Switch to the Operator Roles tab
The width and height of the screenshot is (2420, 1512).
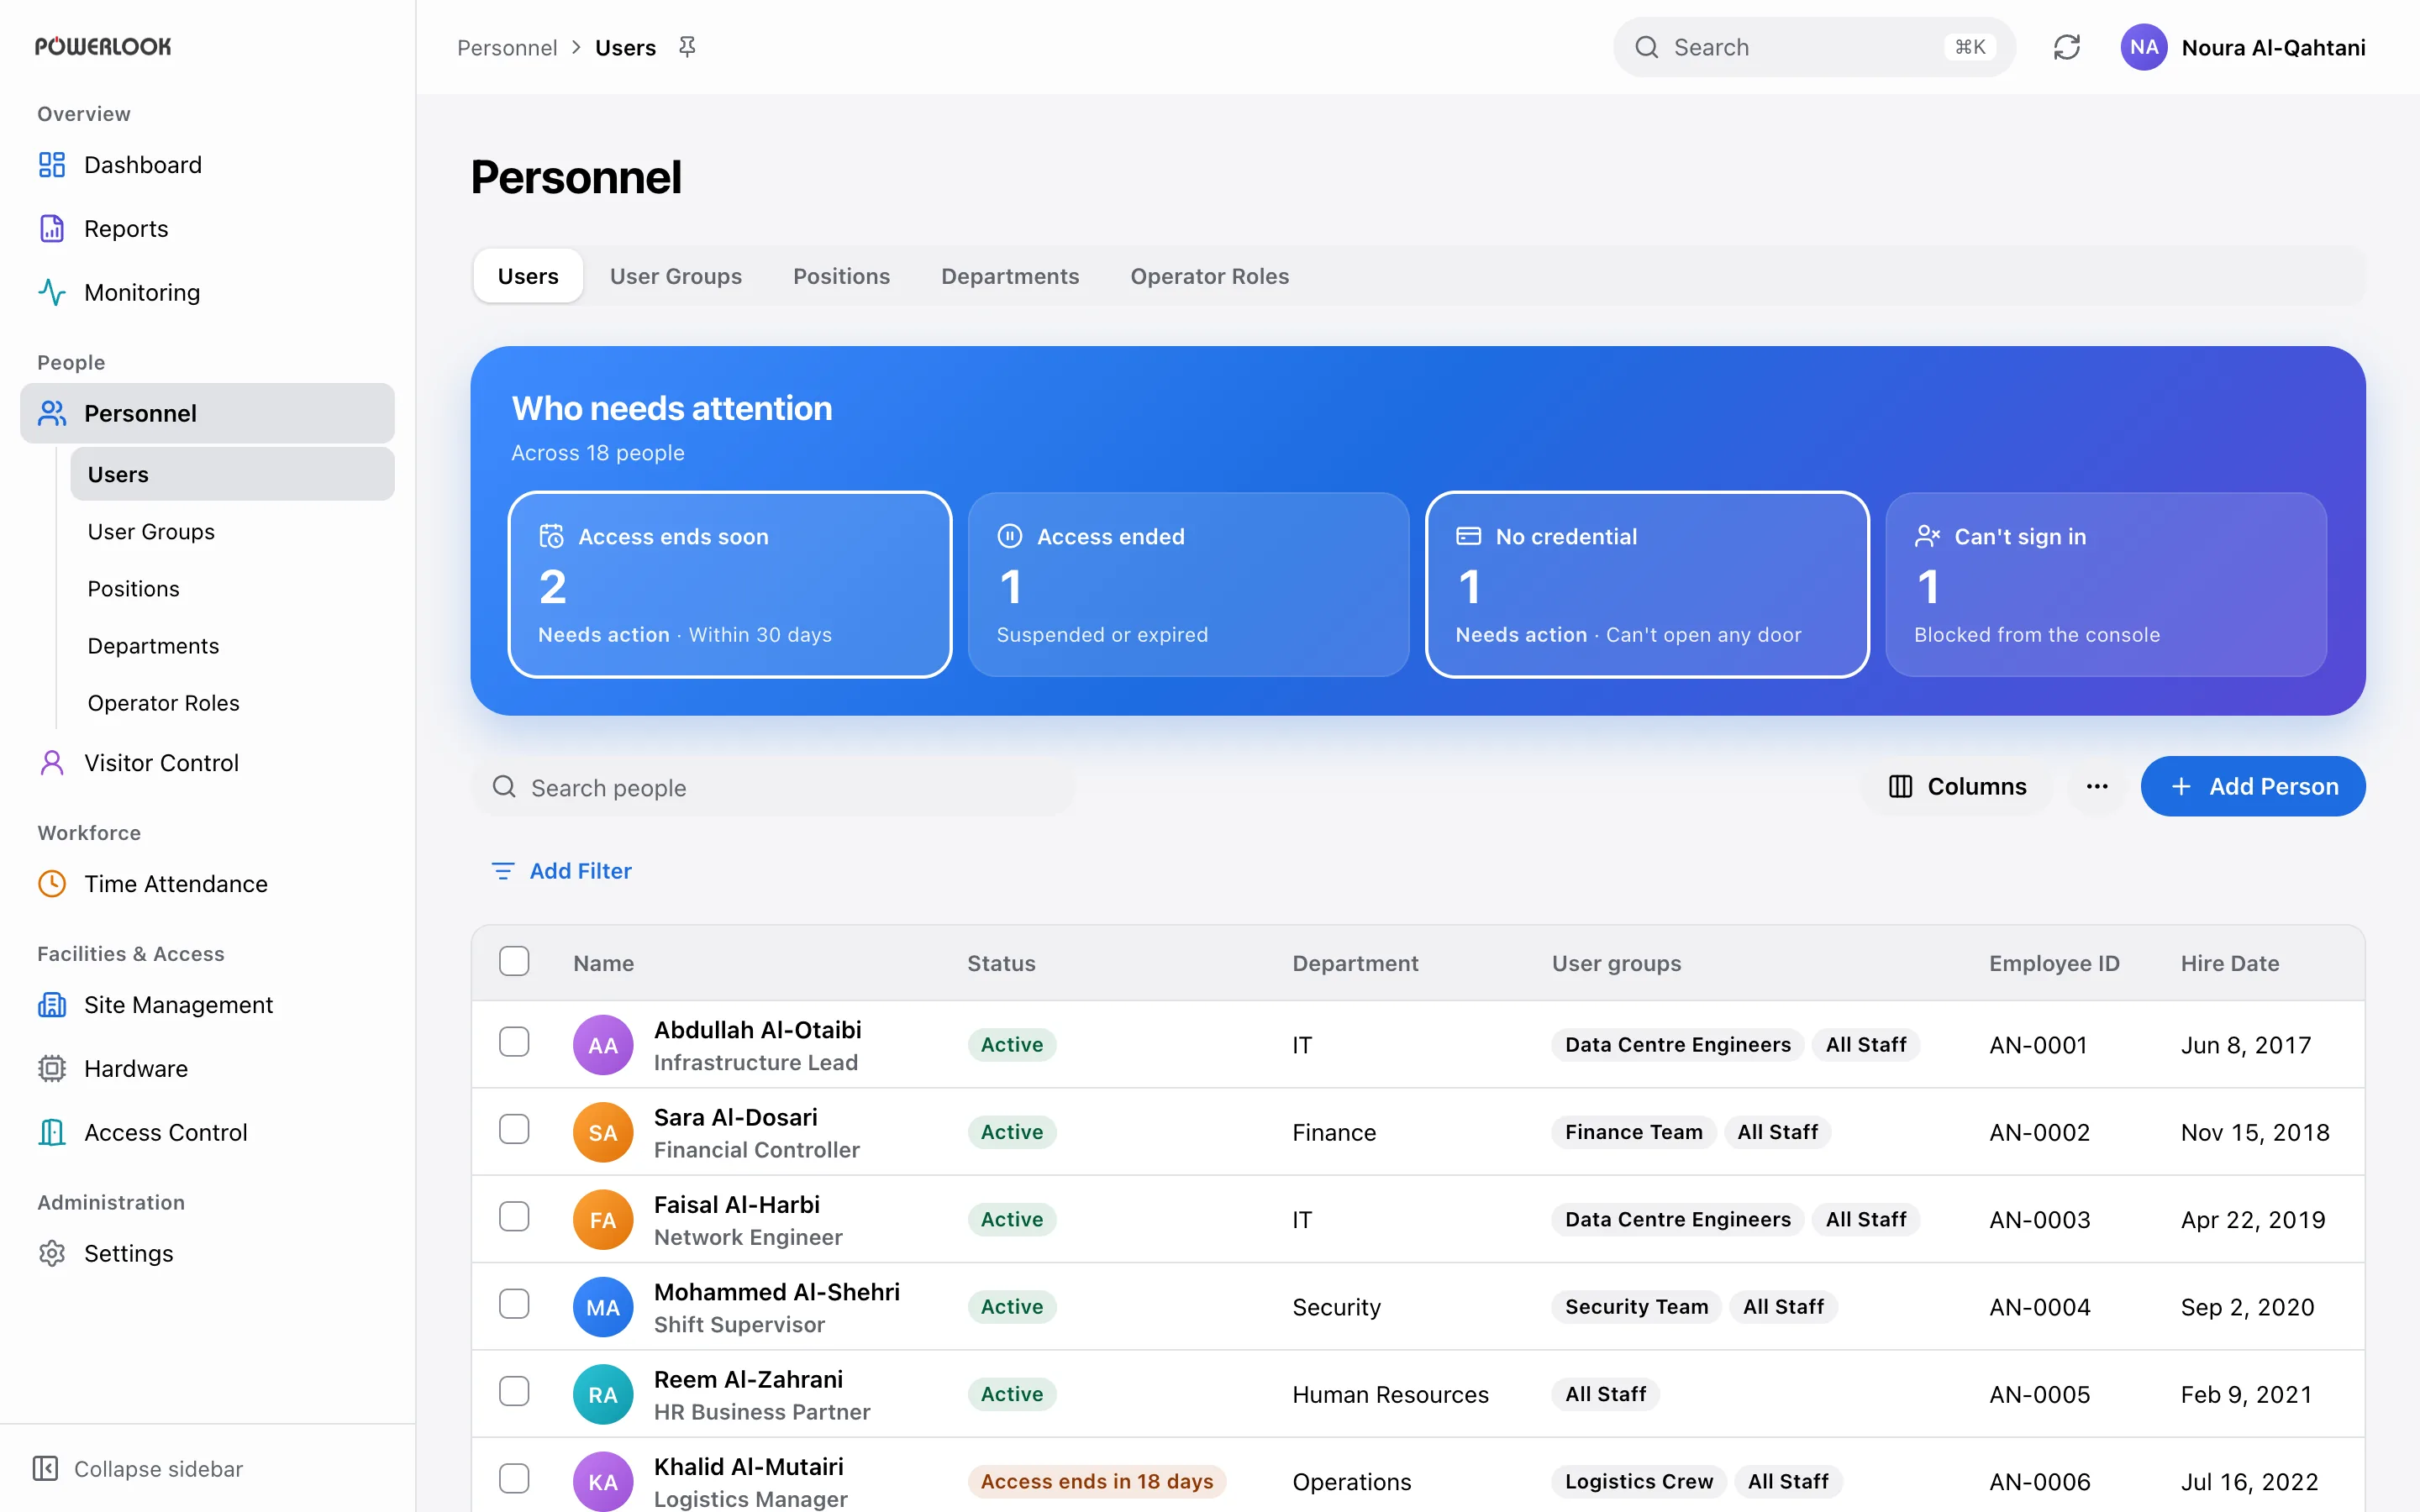click(1210, 276)
